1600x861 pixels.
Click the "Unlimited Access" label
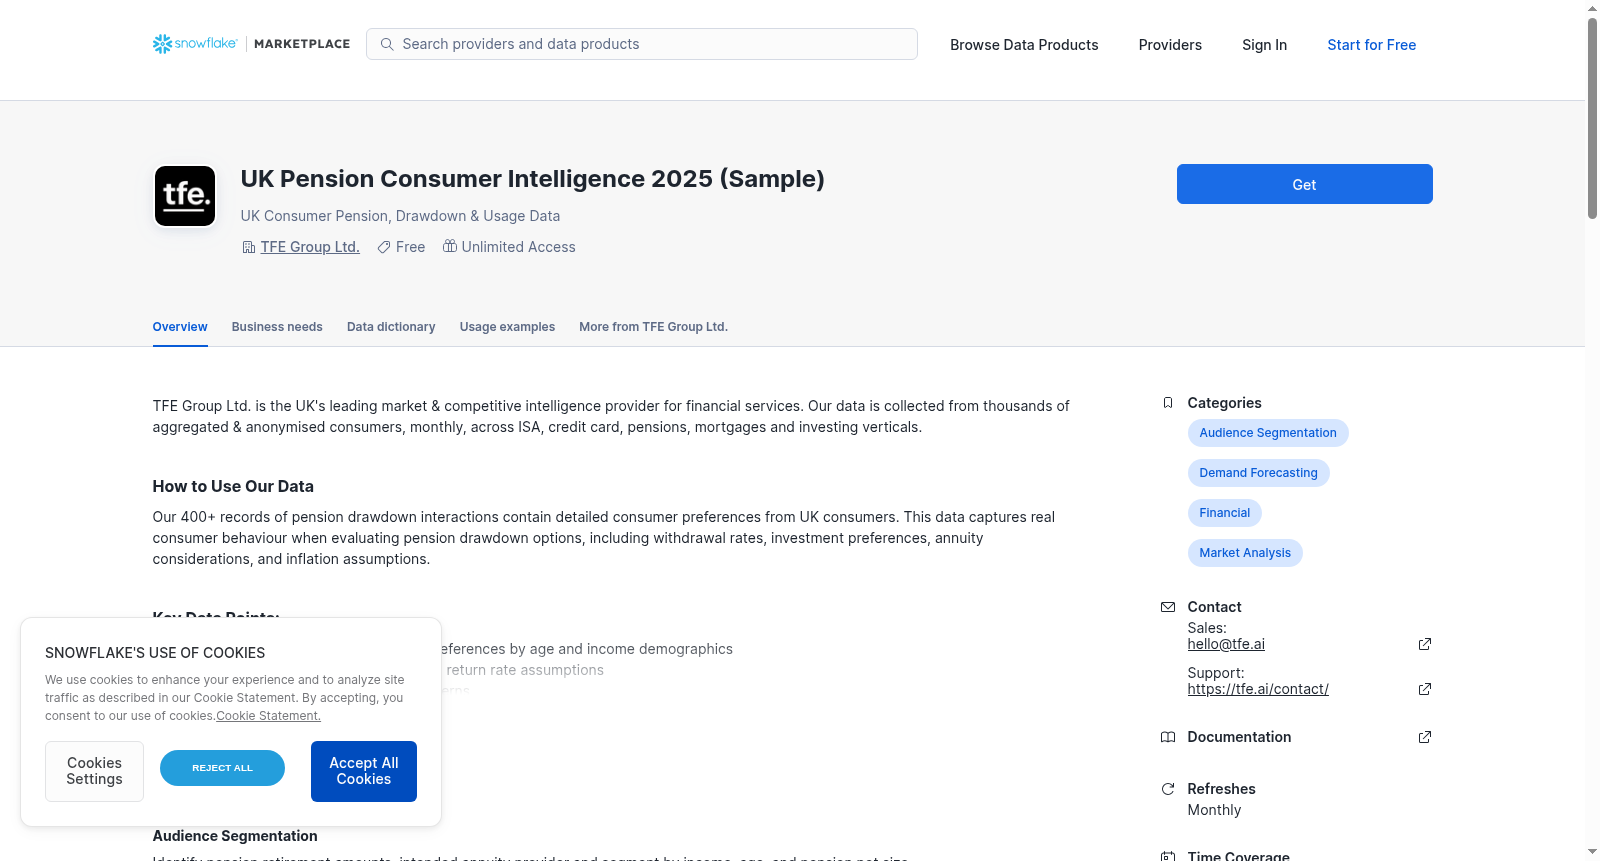click(518, 247)
